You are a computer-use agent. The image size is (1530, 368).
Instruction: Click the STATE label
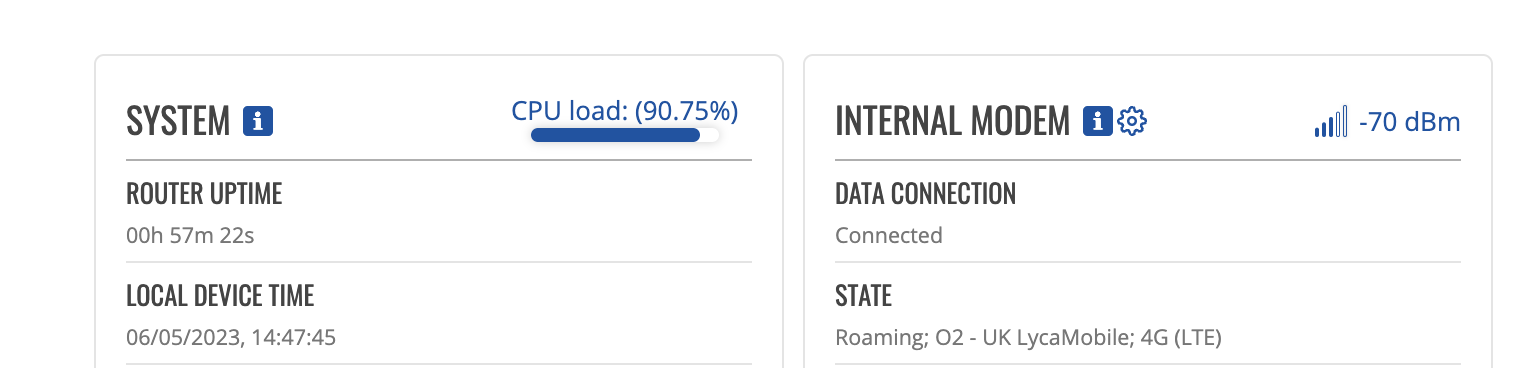pos(863,296)
